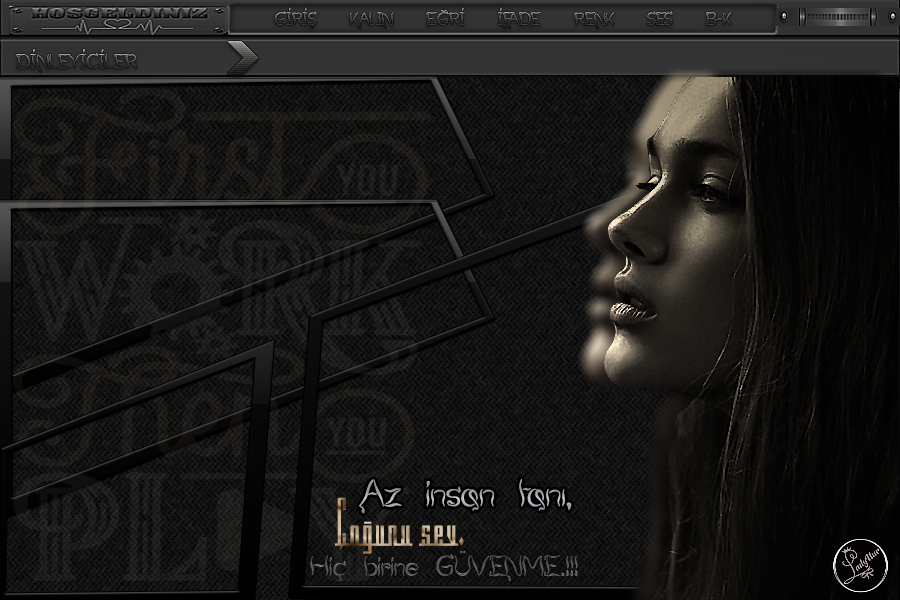The image size is (900, 600).
Task: Click the "Az insan tanı," quote text
Action: (465, 494)
